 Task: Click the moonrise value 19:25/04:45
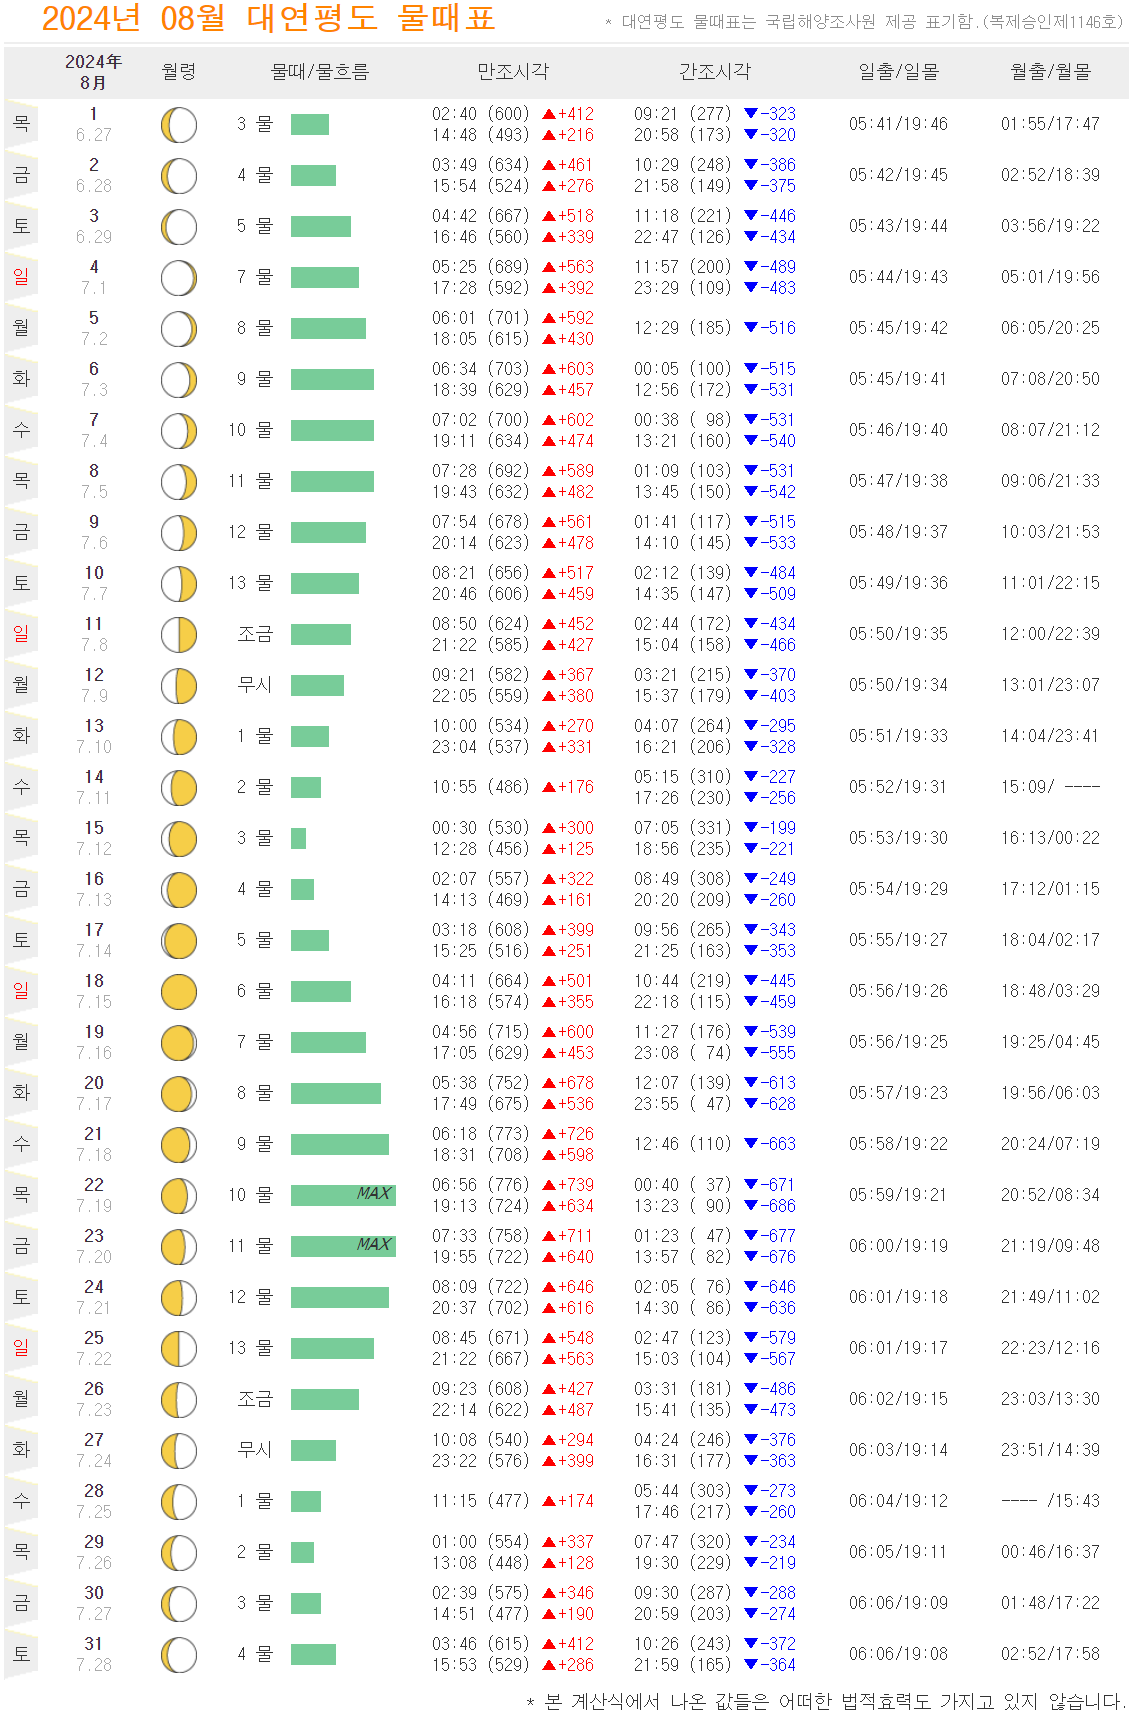click(x=1051, y=1043)
